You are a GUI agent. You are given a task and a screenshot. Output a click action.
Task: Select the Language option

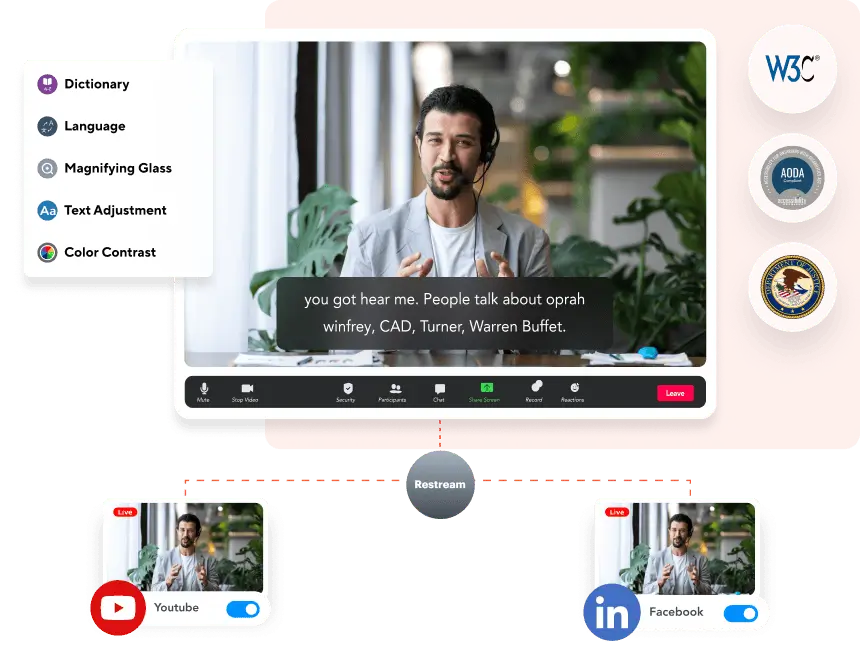click(95, 126)
